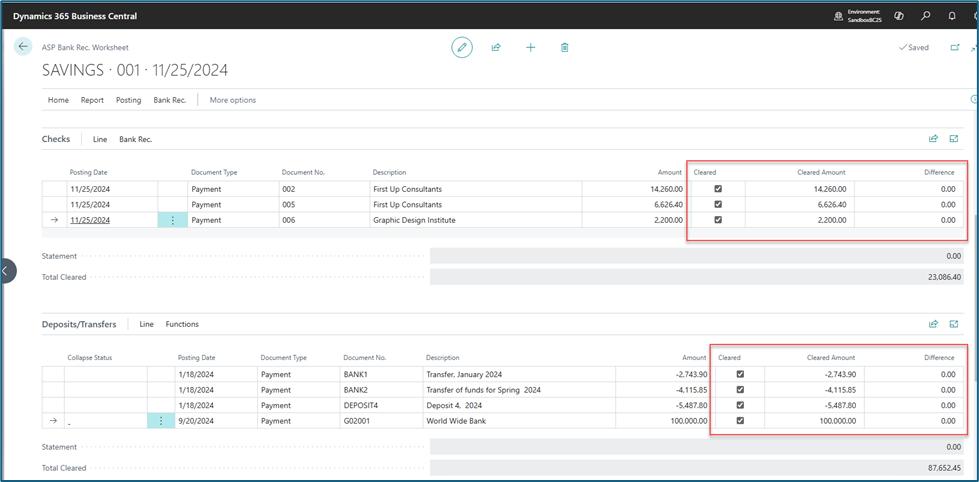Click the pencil edit icon
The image size is (979, 482).
click(462, 47)
